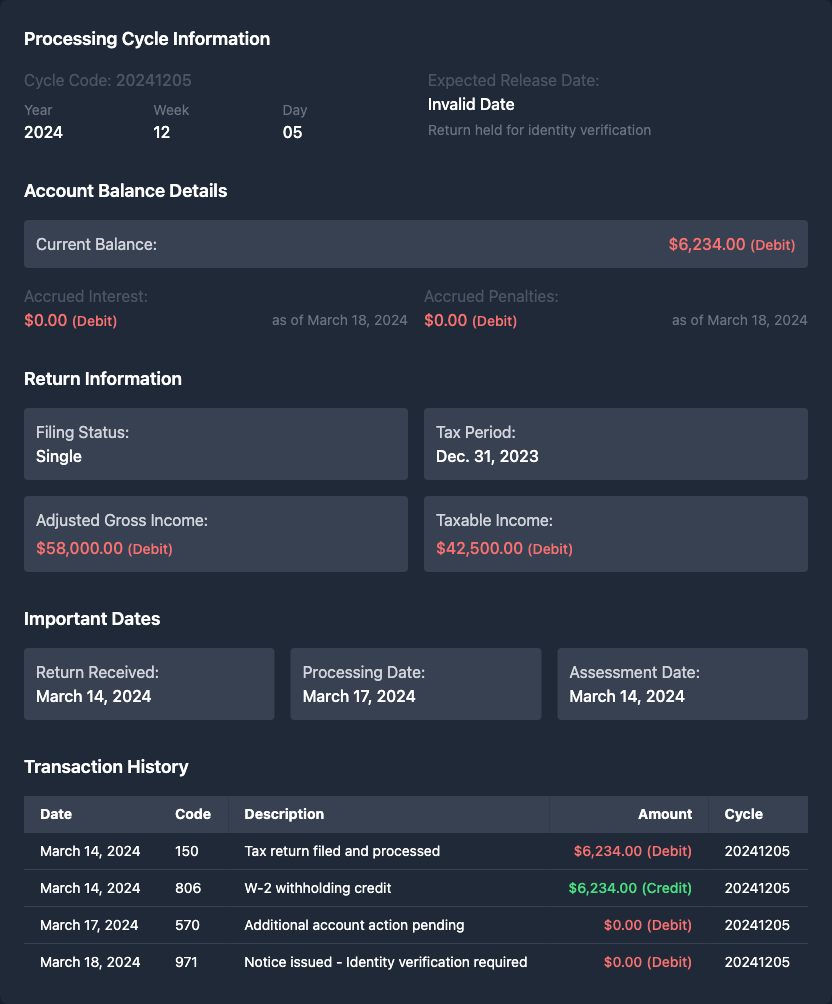This screenshot has width=832, height=1004.
Task: Select the Accrued Penalties amount
Action: pyautogui.click(x=470, y=321)
